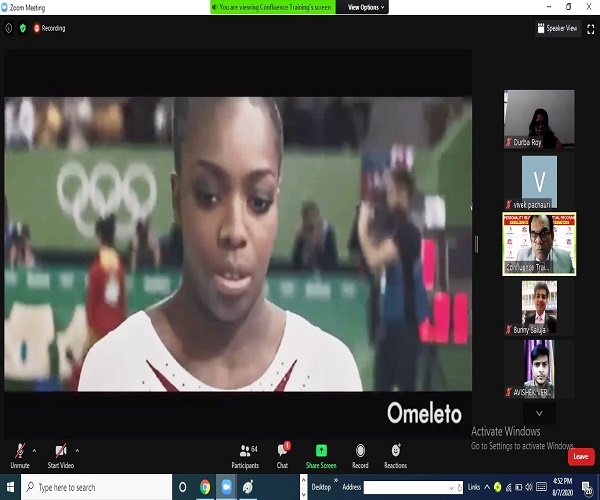Expand video options arrow beside Start Video
Screen dimensions: 600x500
point(77,451)
